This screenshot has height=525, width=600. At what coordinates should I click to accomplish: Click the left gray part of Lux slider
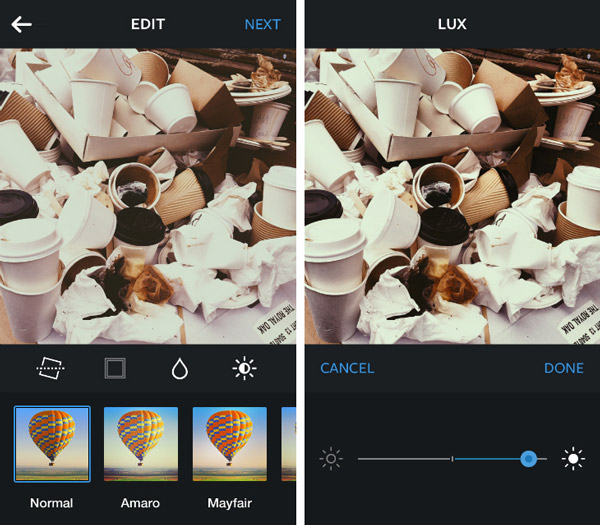pyautogui.click(x=404, y=458)
